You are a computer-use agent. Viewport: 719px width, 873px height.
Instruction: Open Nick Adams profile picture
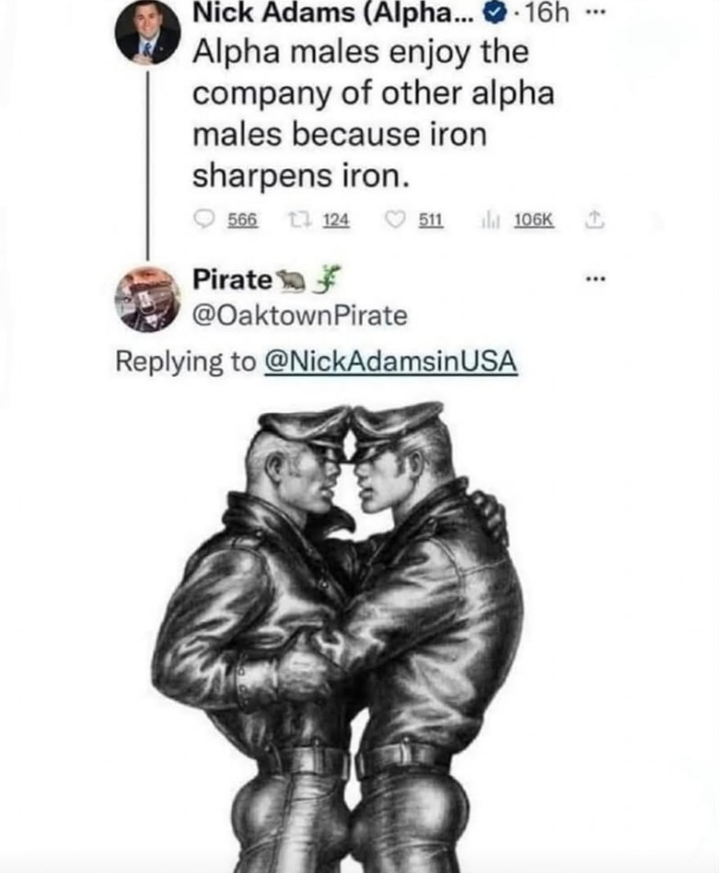pyautogui.click(x=148, y=33)
